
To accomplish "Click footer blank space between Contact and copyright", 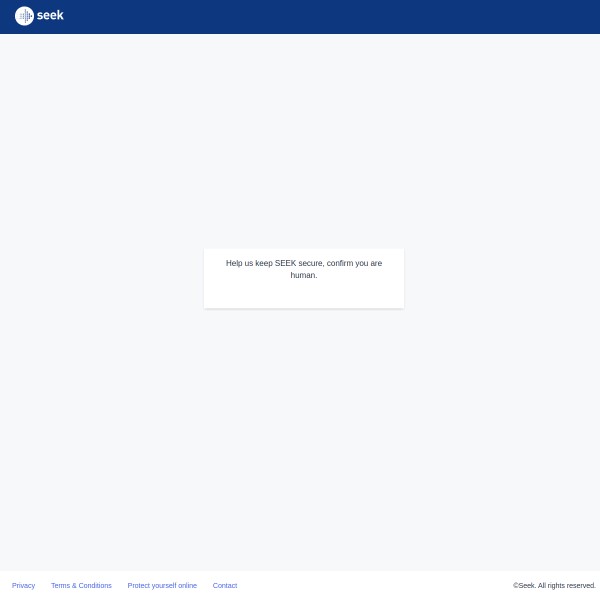I will pos(380,585).
